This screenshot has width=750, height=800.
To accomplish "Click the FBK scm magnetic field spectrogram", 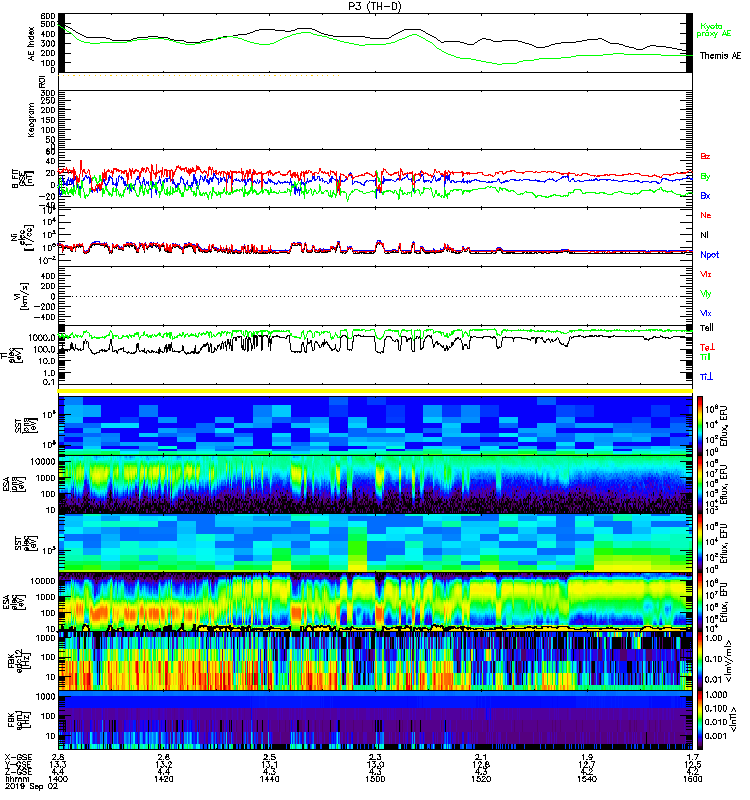I will (375, 720).
